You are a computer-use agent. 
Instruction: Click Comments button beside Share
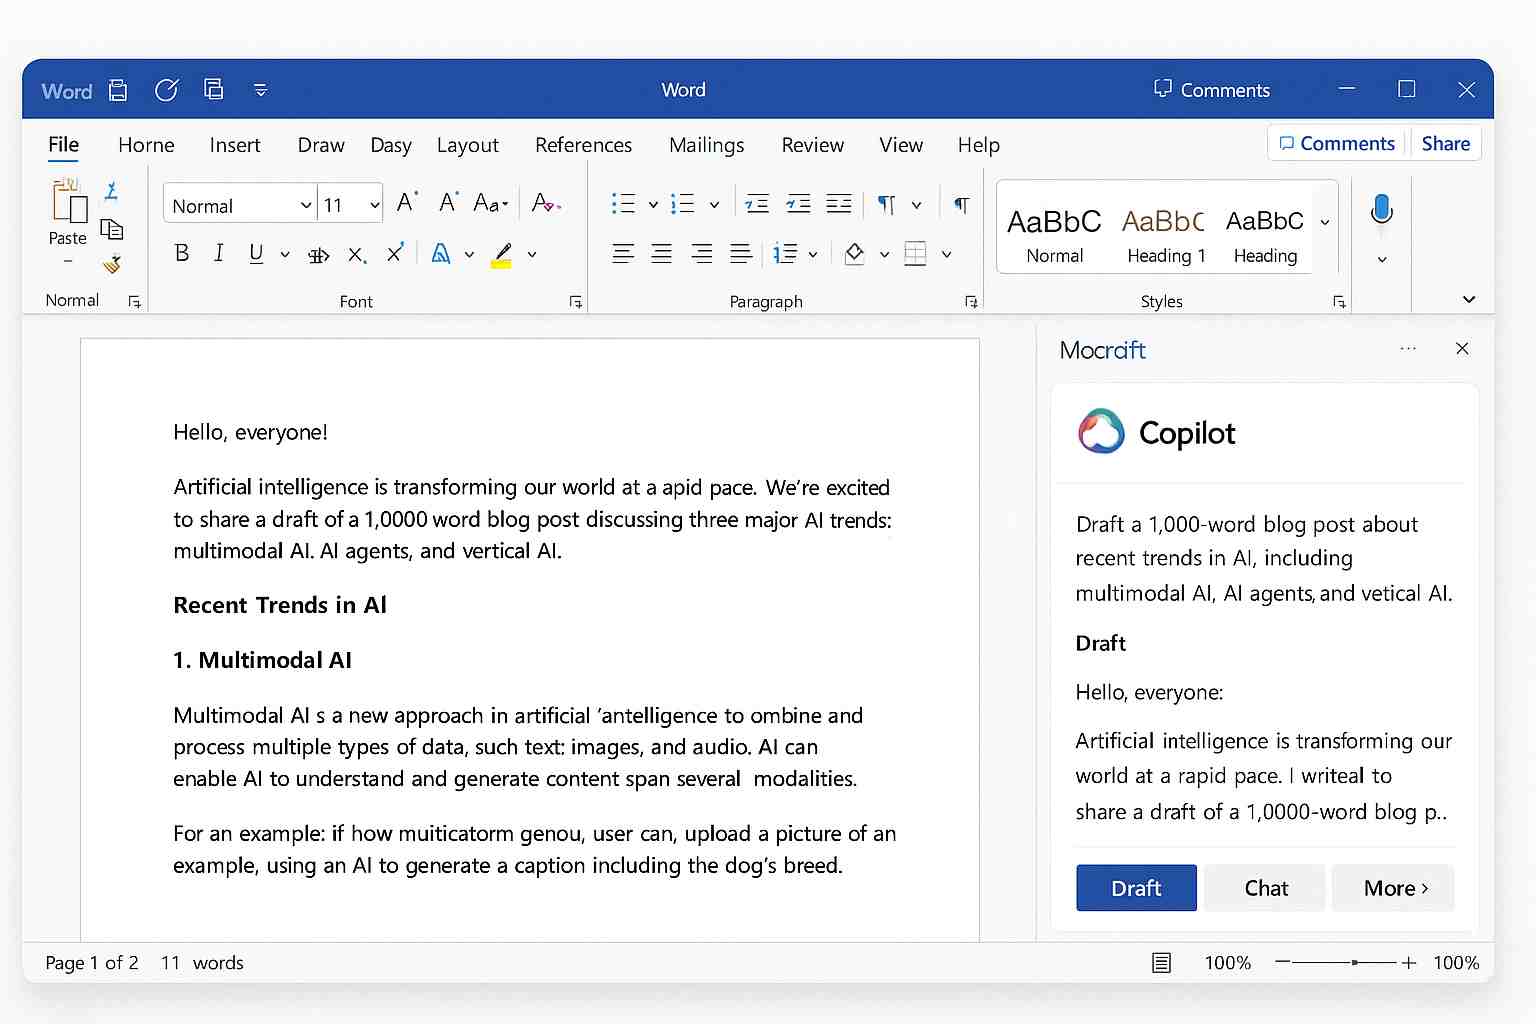[x=1337, y=143]
